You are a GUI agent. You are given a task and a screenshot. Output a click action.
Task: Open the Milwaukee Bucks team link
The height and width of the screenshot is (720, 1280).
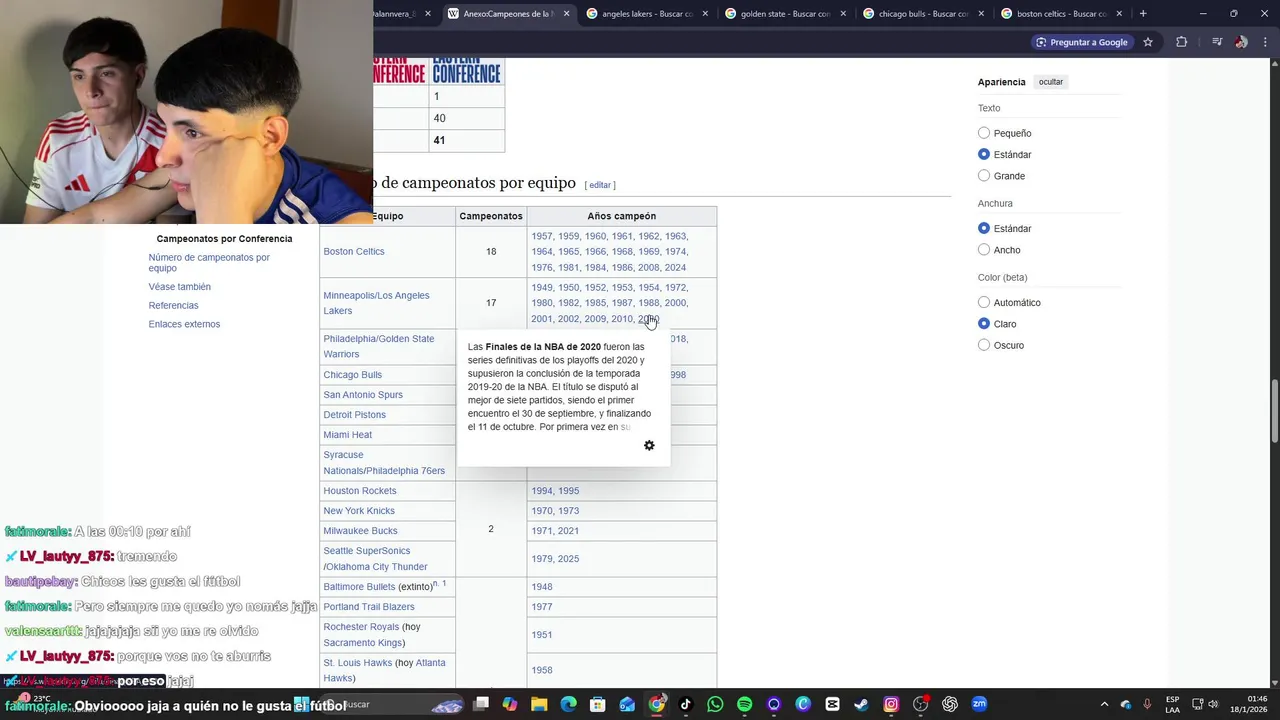coord(360,531)
